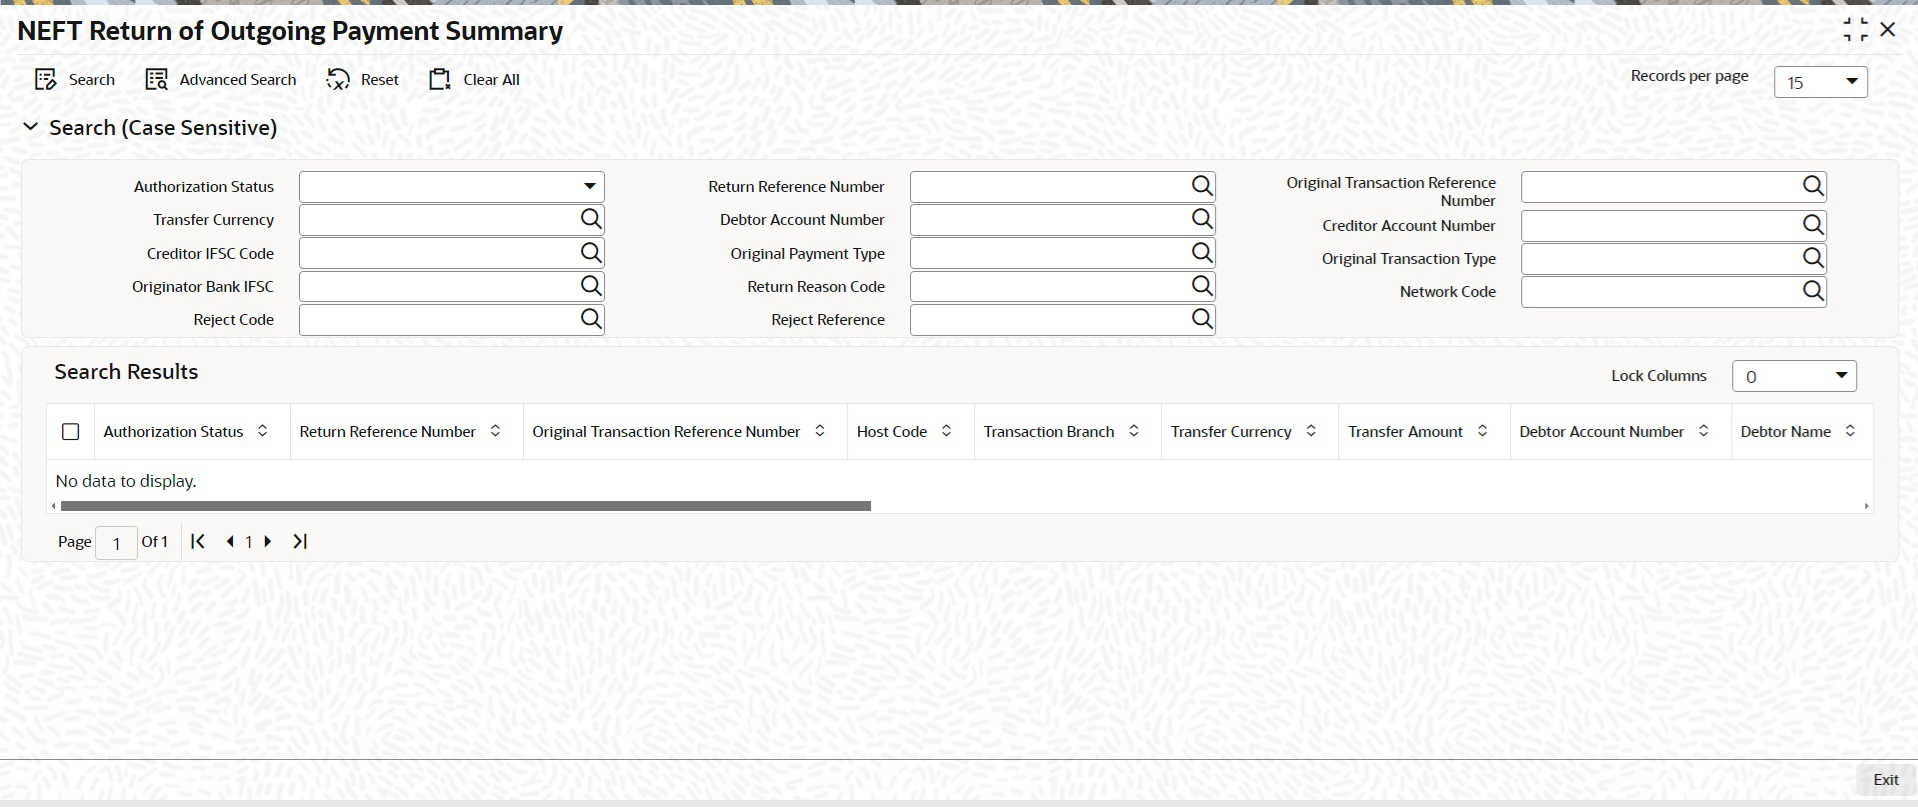This screenshot has height=809, width=1918.
Task: Click the horizontal scrollbar of results table
Action: click(466, 506)
